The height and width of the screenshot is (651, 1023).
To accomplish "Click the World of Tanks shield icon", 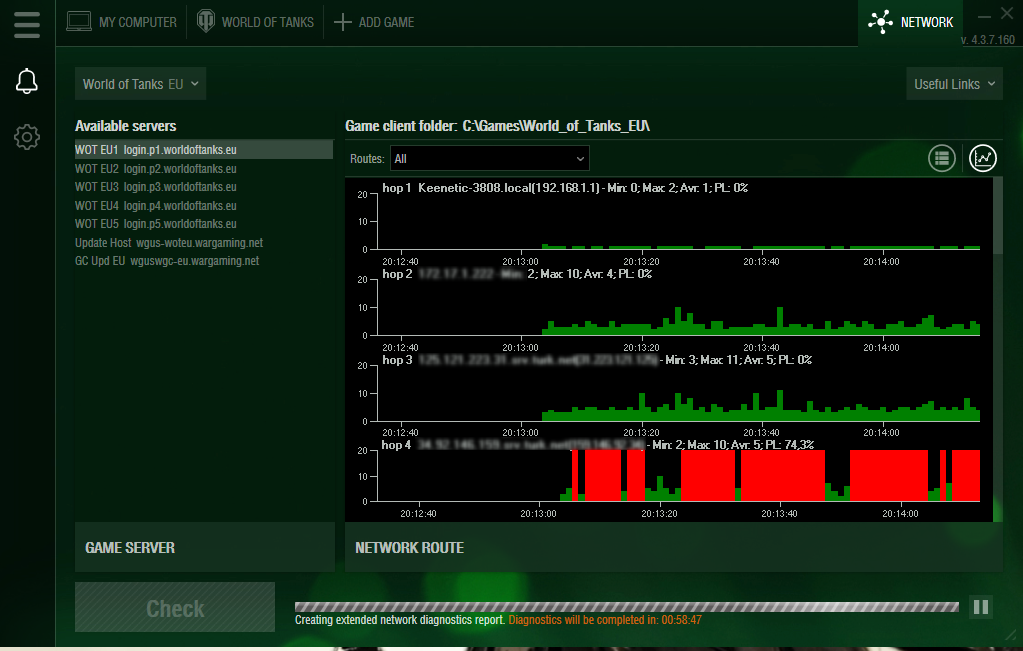I will pyautogui.click(x=206, y=21).
